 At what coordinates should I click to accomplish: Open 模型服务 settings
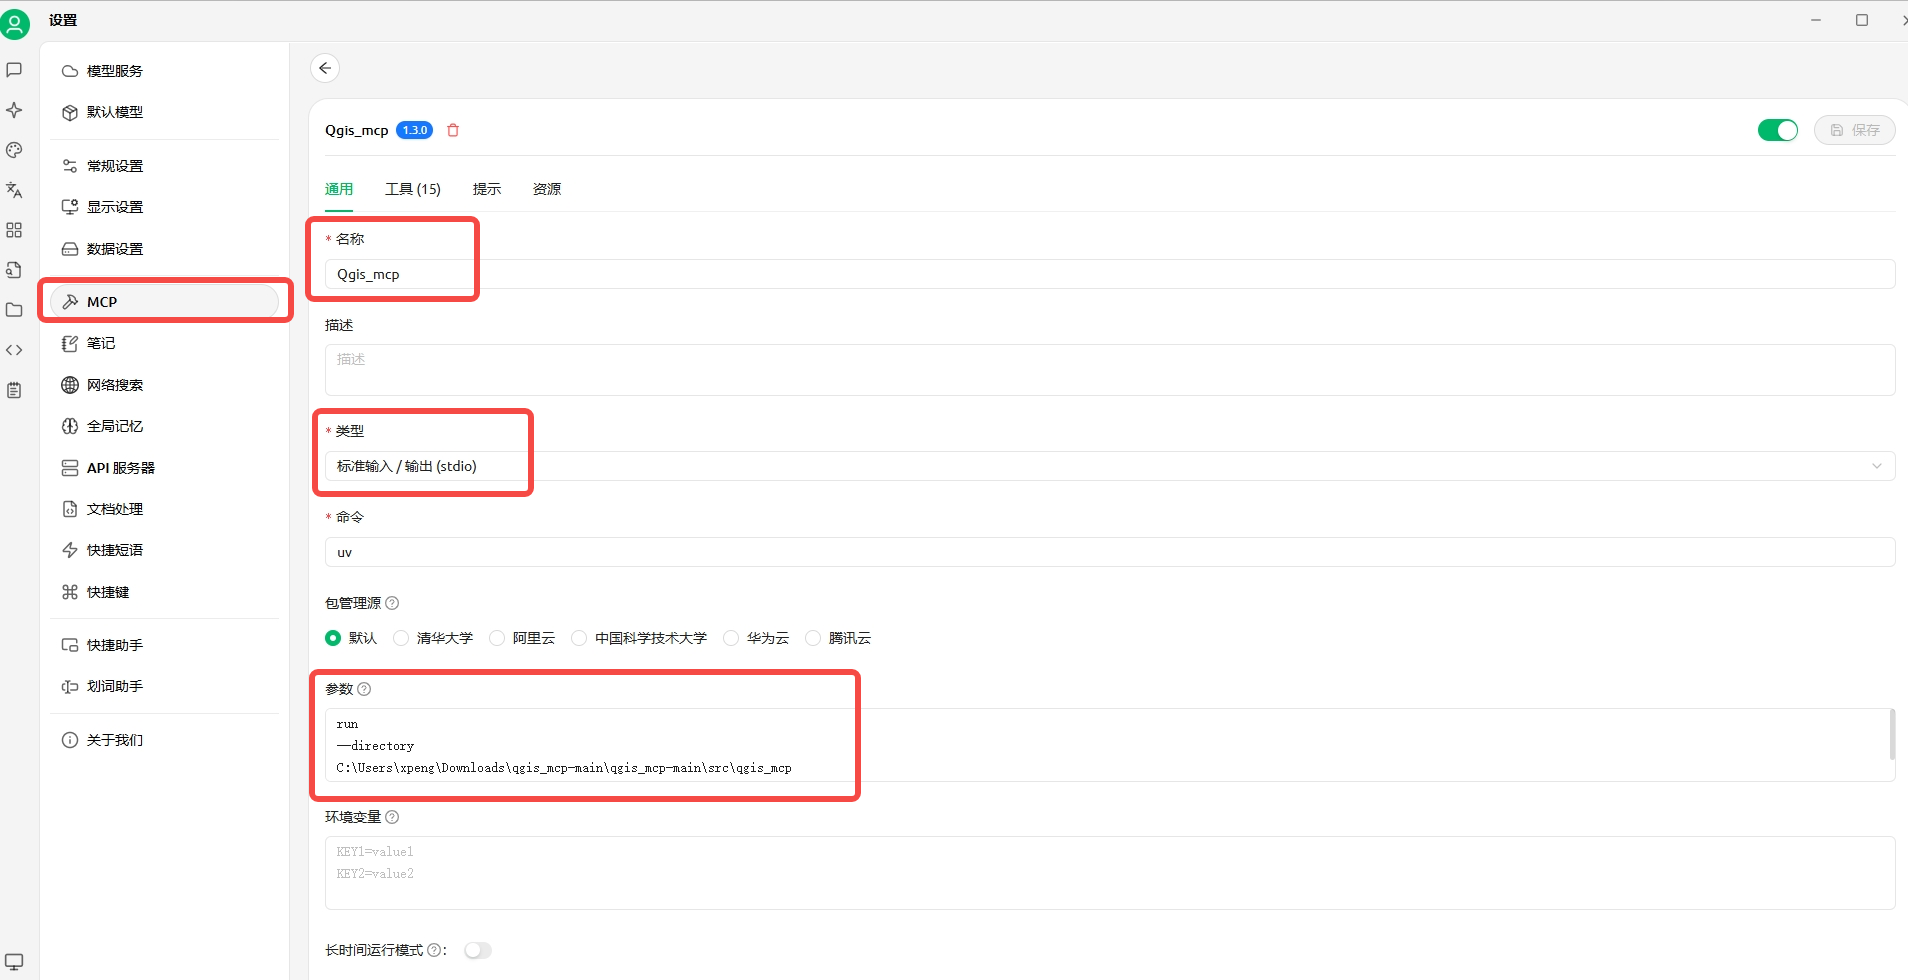(x=165, y=71)
